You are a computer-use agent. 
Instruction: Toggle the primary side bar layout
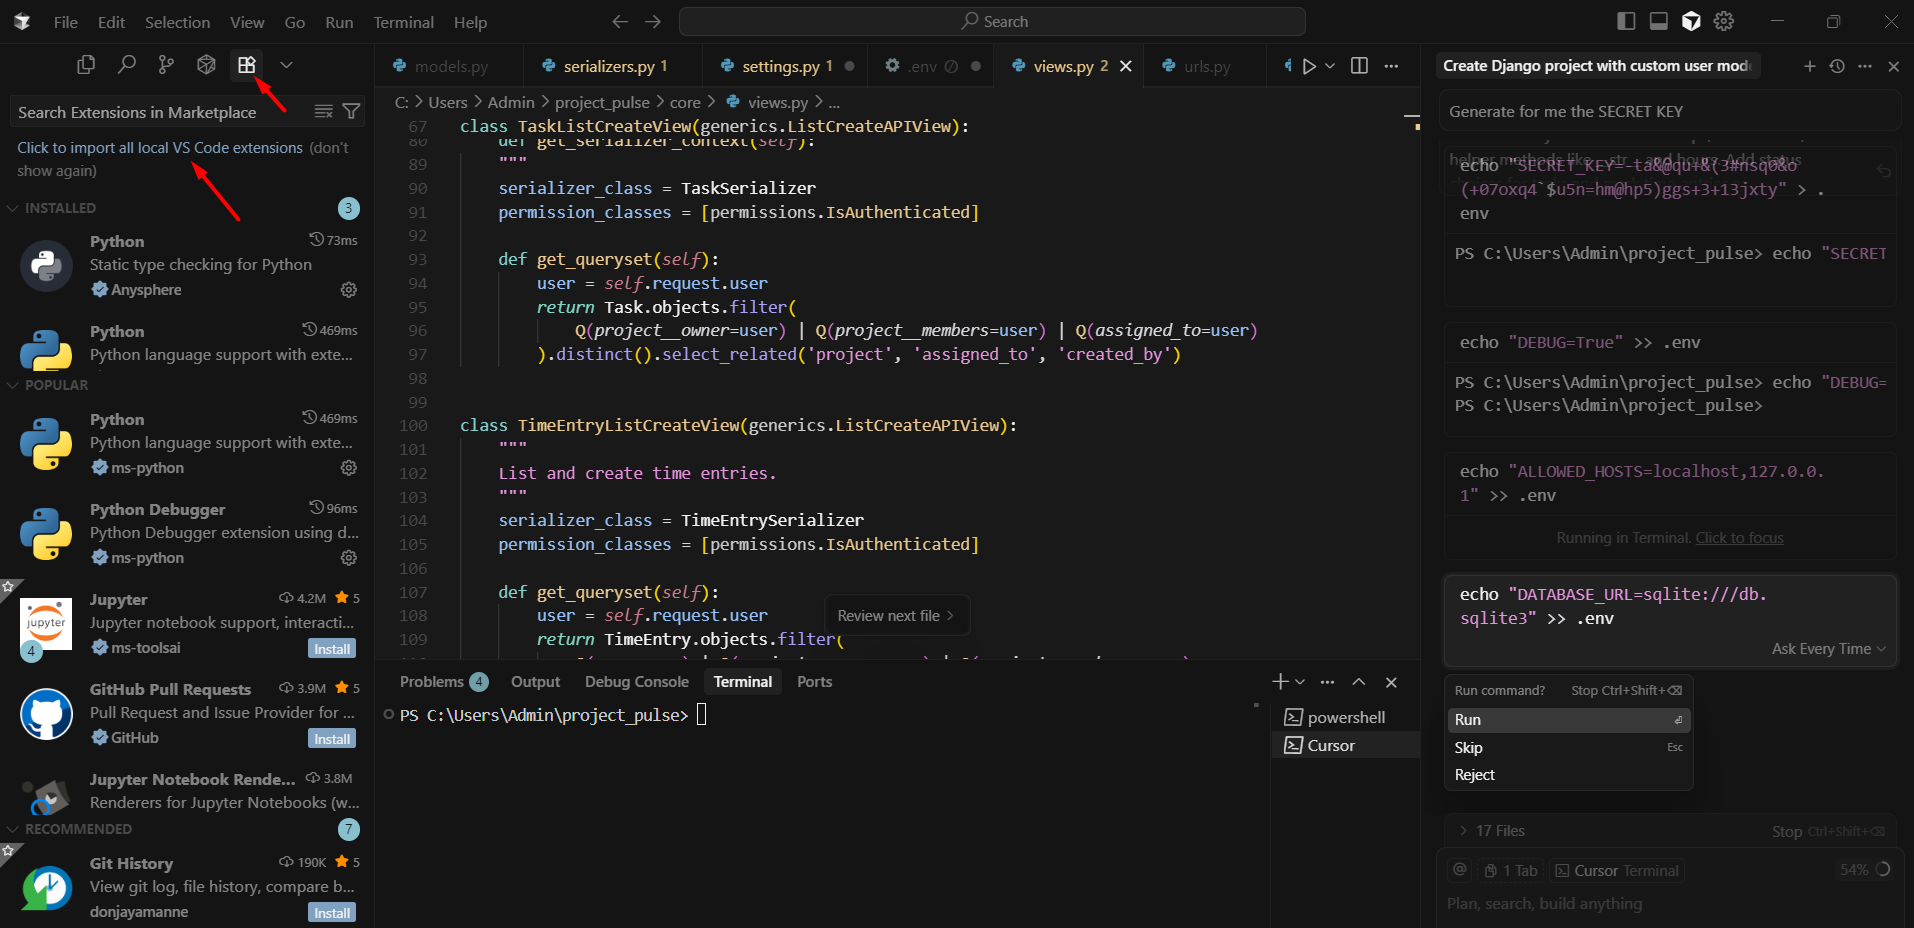(1626, 21)
